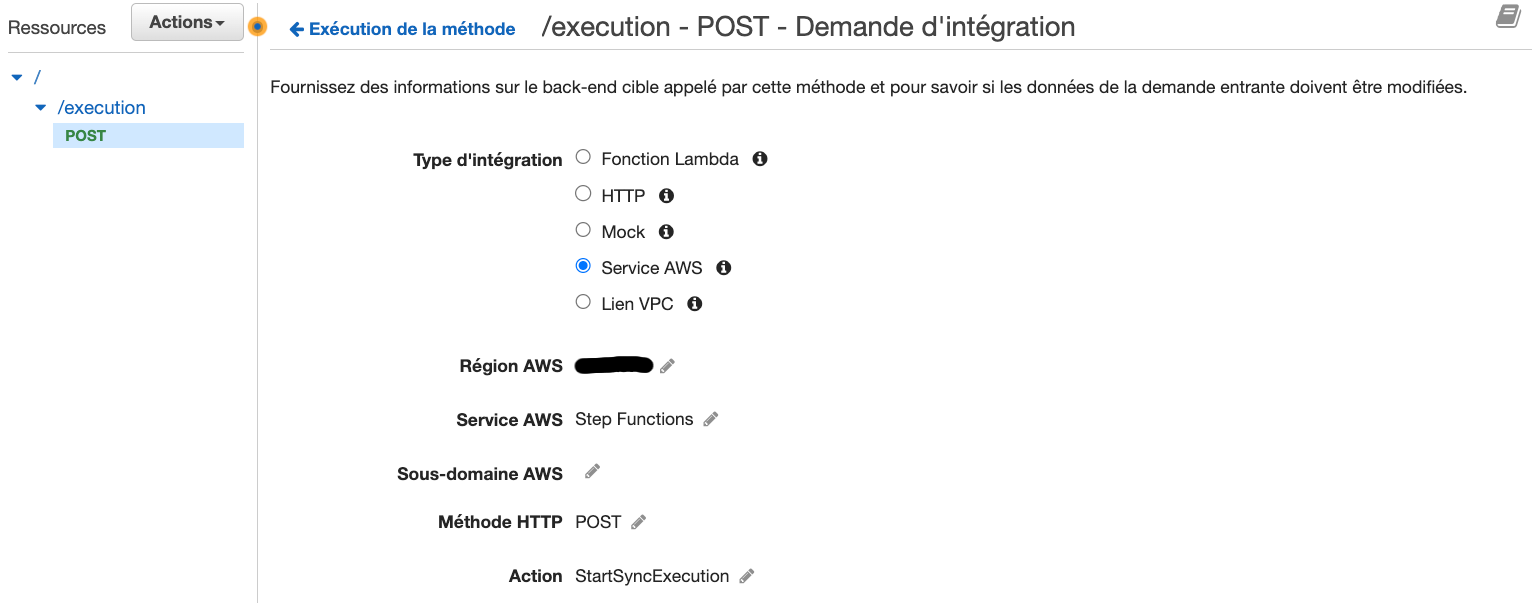Collapse the root / resource tree arrow

[16, 77]
